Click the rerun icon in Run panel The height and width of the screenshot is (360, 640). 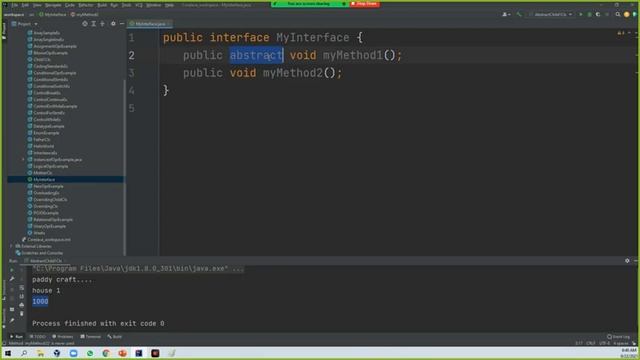click(x=12, y=270)
